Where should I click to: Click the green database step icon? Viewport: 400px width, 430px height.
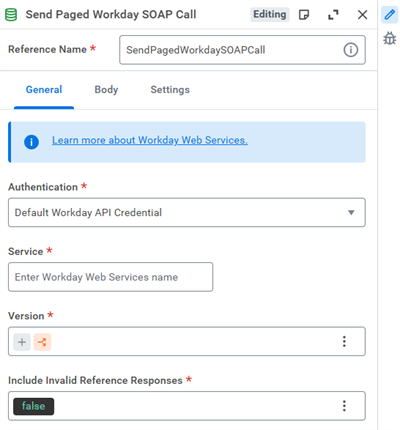coord(11,15)
